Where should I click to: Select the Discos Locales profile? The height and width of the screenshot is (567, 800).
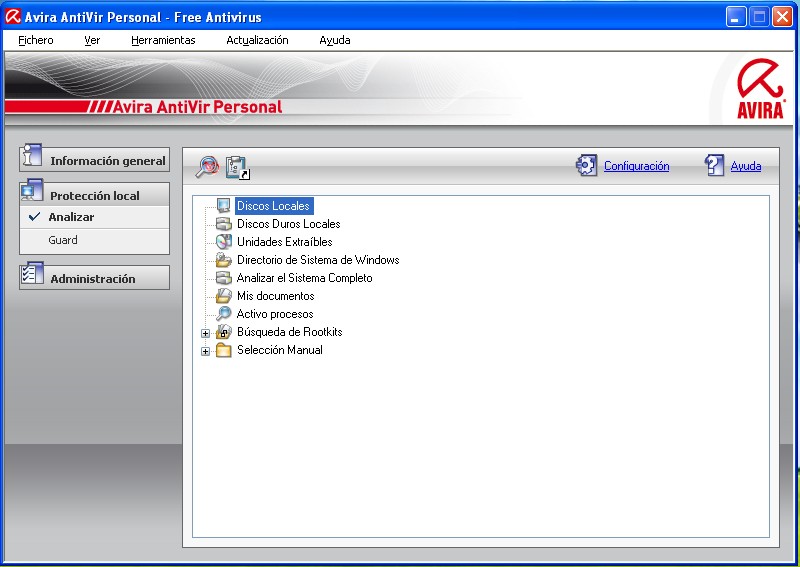(x=274, y=206)
